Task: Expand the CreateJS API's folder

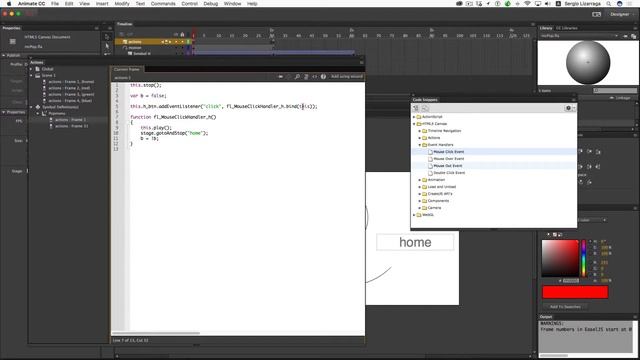Action: point(420,194)
